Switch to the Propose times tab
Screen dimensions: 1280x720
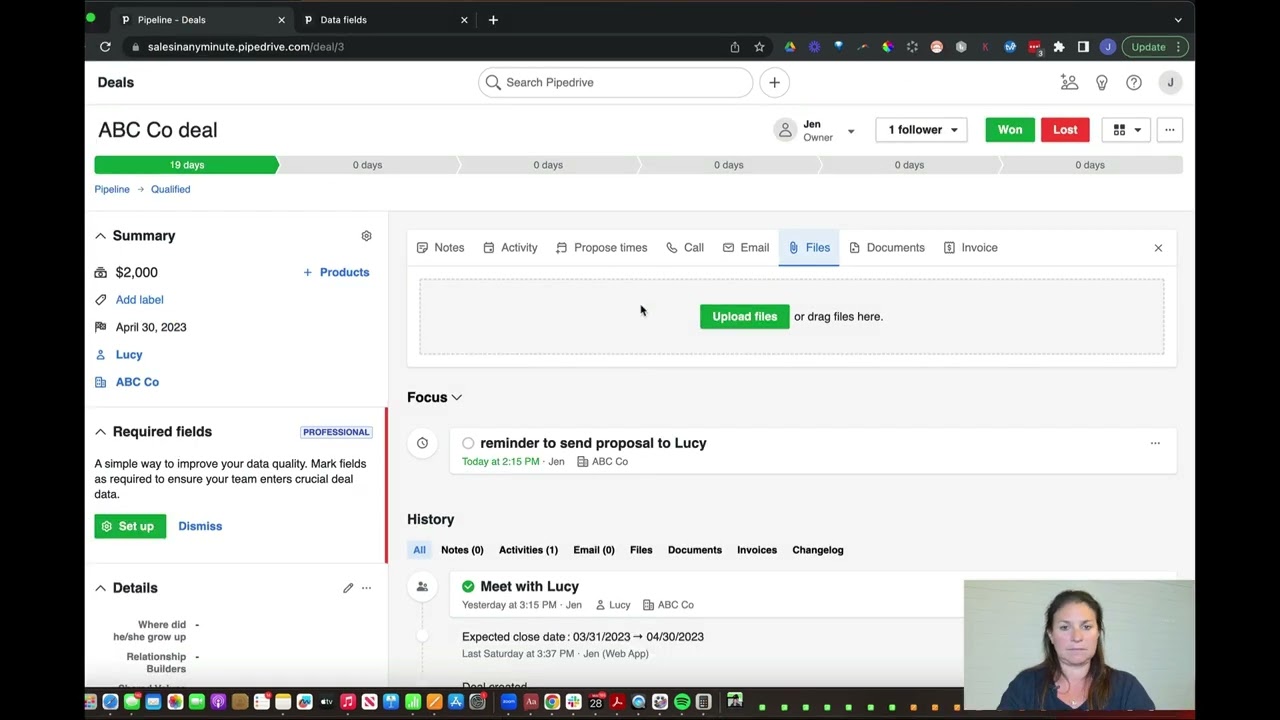pos(601,248)
